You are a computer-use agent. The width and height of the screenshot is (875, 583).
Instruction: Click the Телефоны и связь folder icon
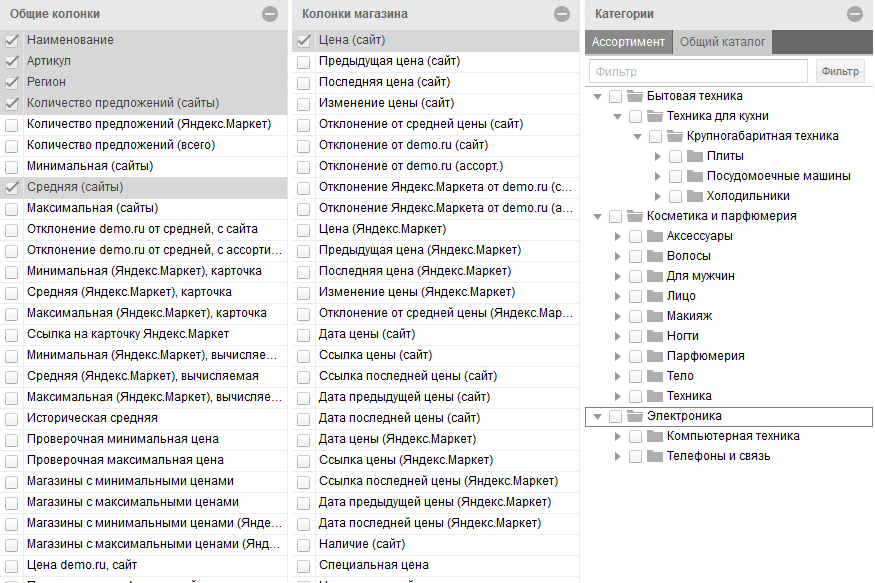pos(654,456)
